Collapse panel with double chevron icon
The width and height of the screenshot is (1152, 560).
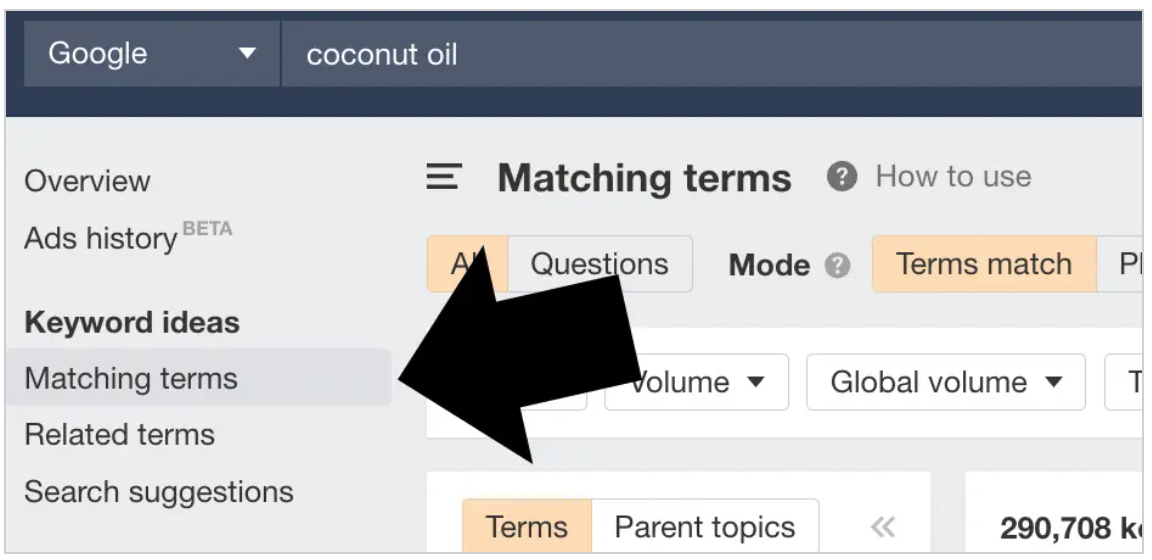(882, 526)
